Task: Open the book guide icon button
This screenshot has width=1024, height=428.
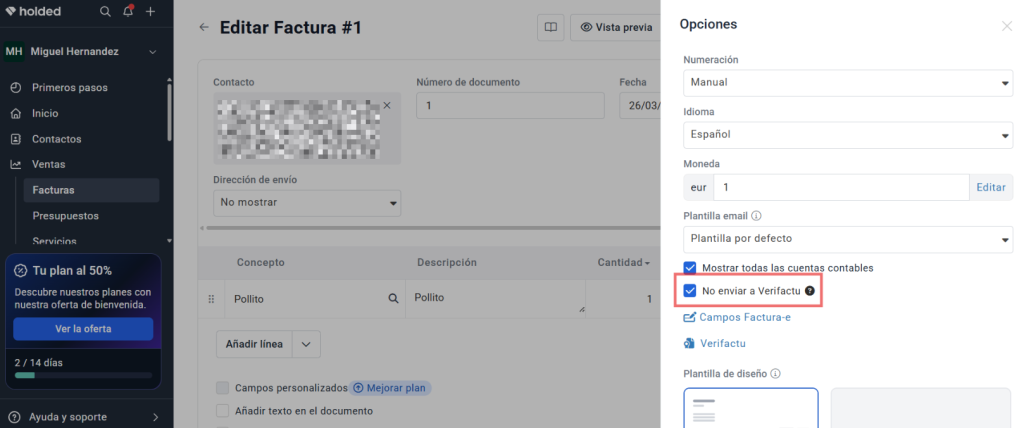Action: [551, 27]
